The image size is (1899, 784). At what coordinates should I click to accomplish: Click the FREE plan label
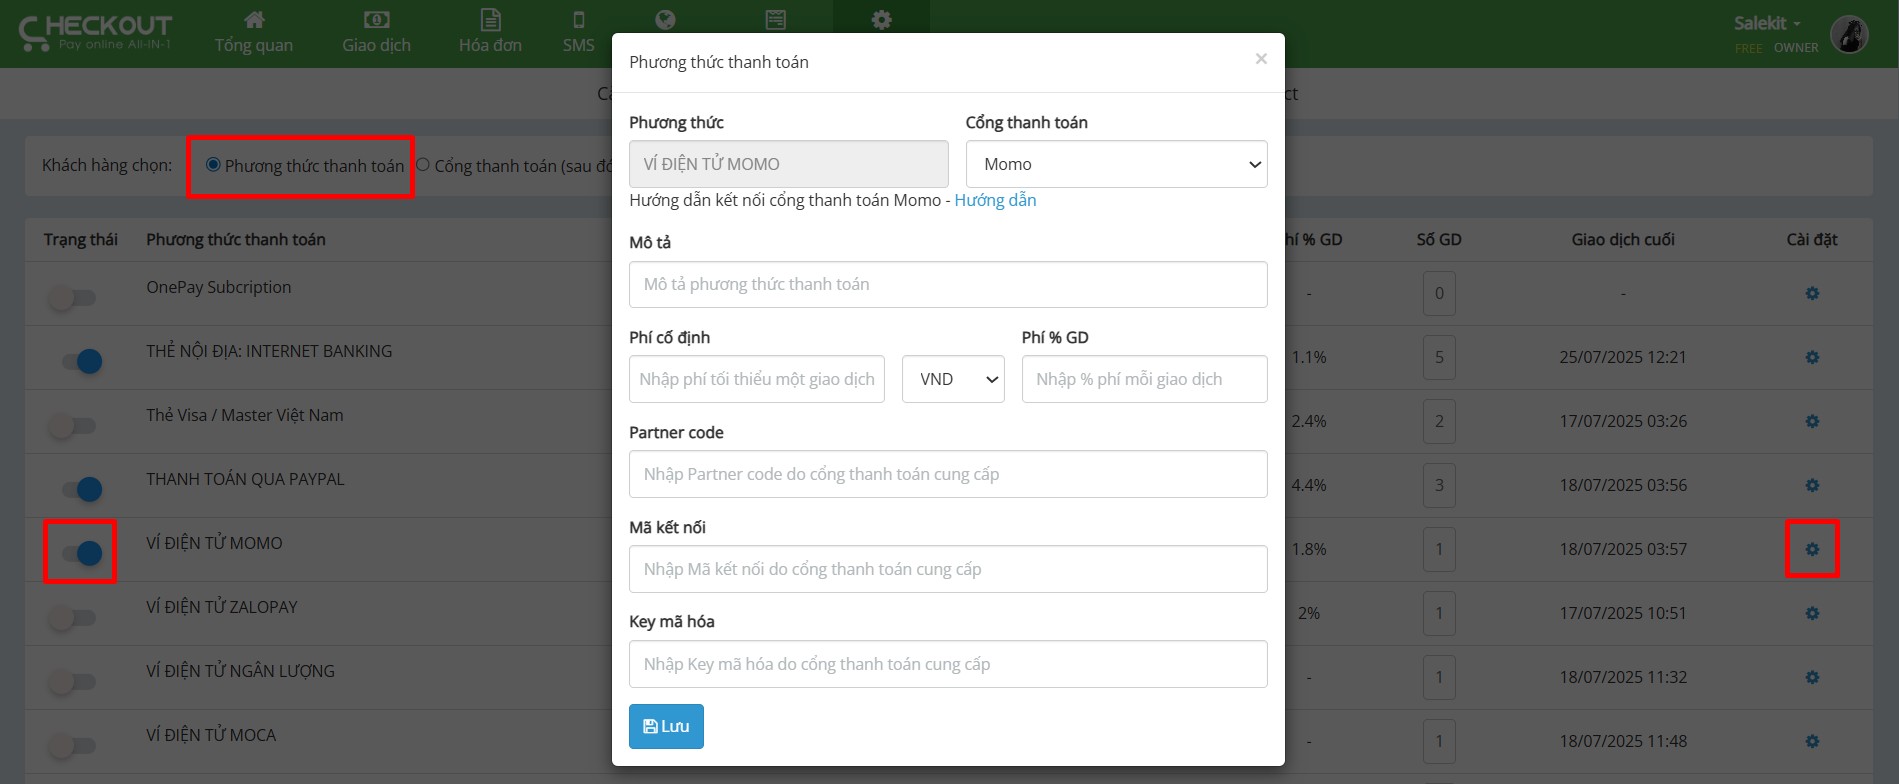(1748, 48)
